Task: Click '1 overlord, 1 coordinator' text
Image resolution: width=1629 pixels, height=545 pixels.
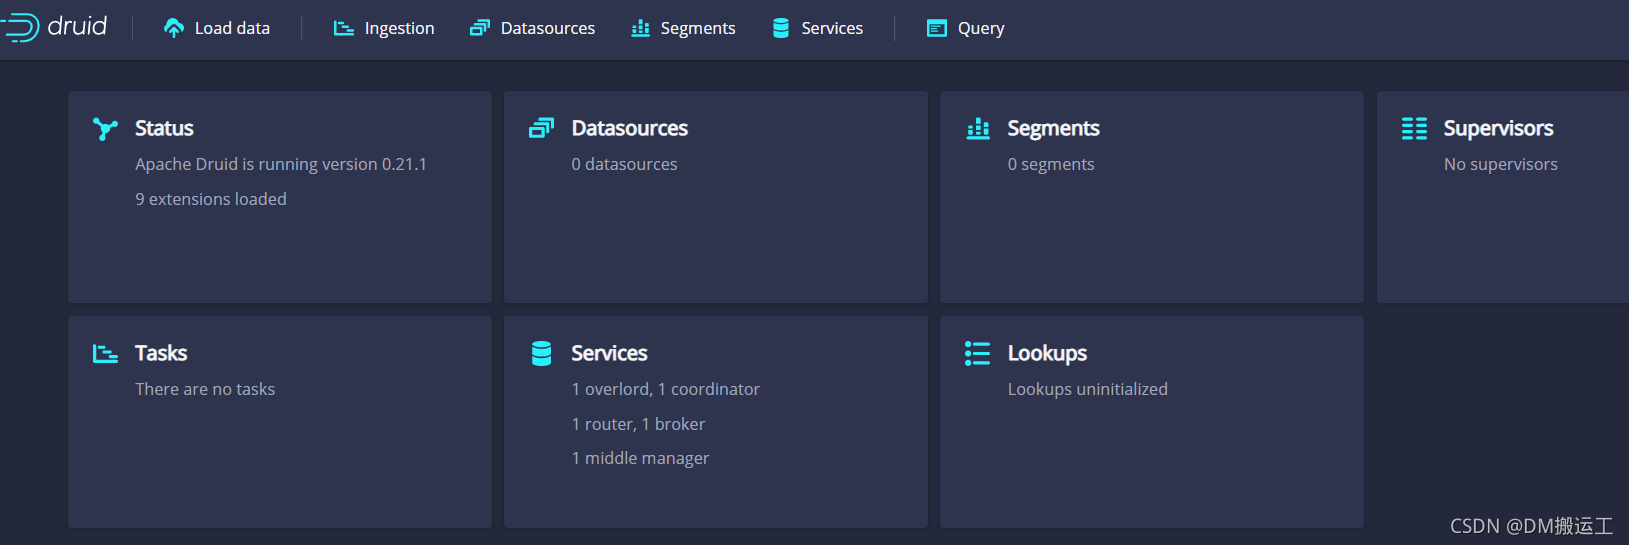Action: point(666,389)
